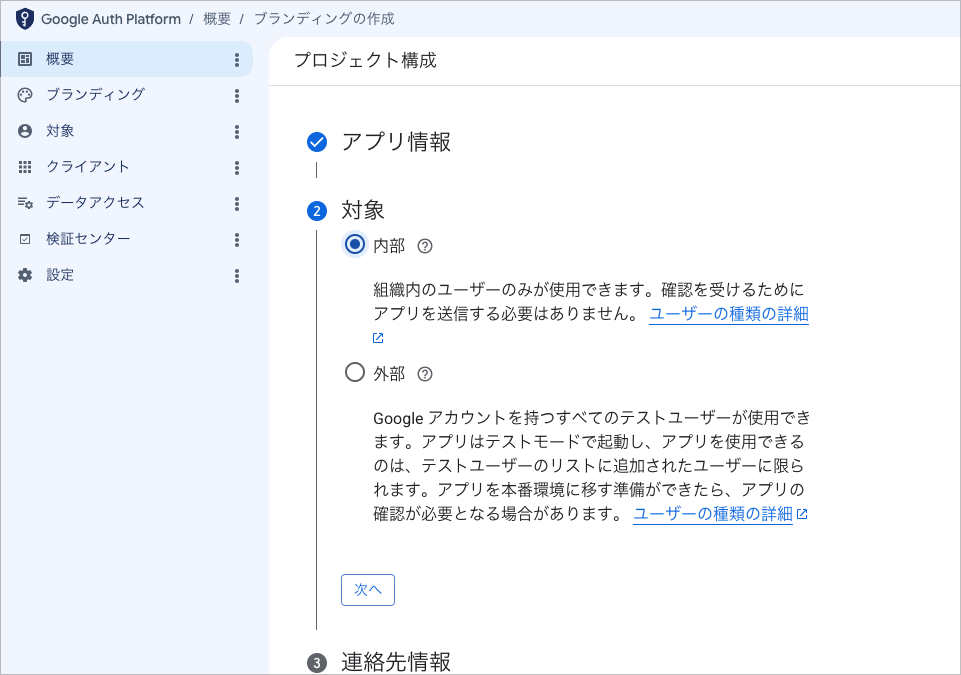Open the 対象 sidebar menu item
Viewport: 961px width, 675px height.
(127, 131)
